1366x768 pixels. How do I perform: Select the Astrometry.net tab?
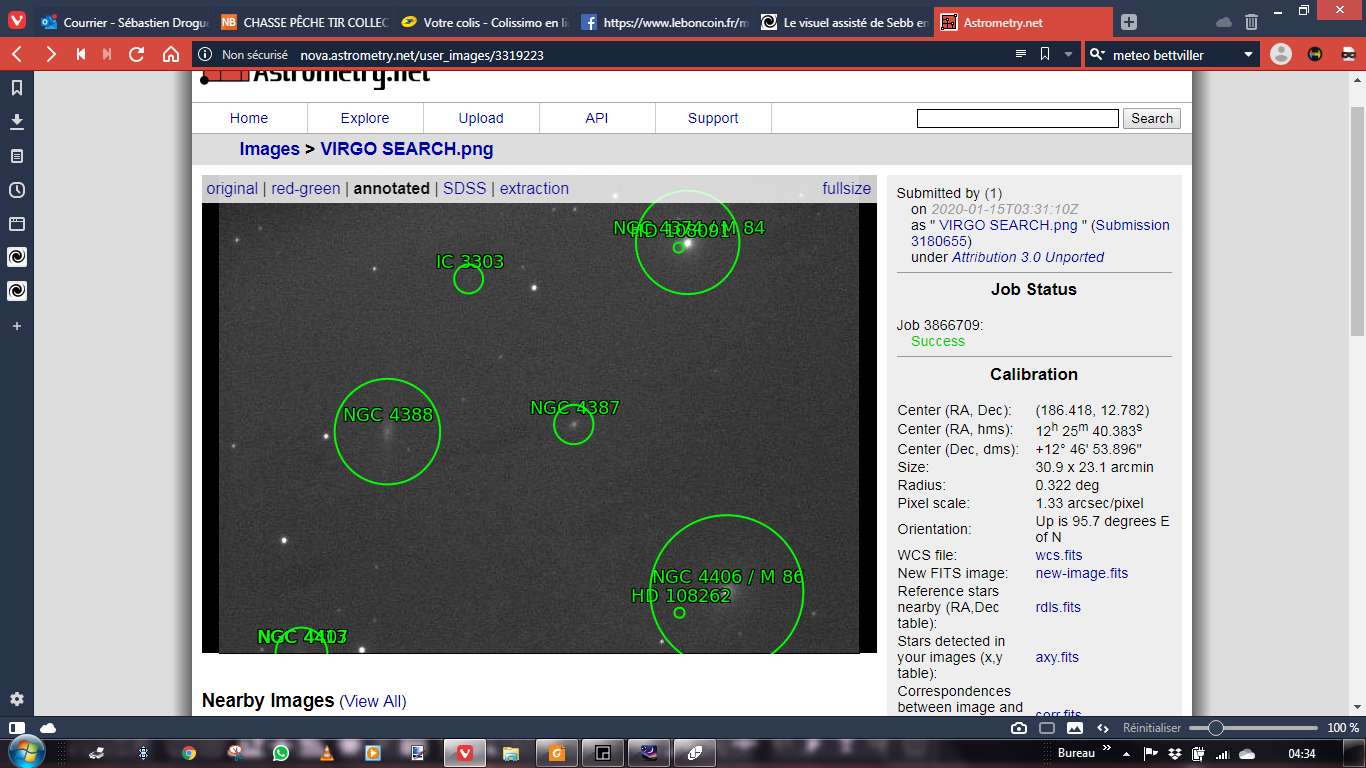click(x=1023, y=22)
